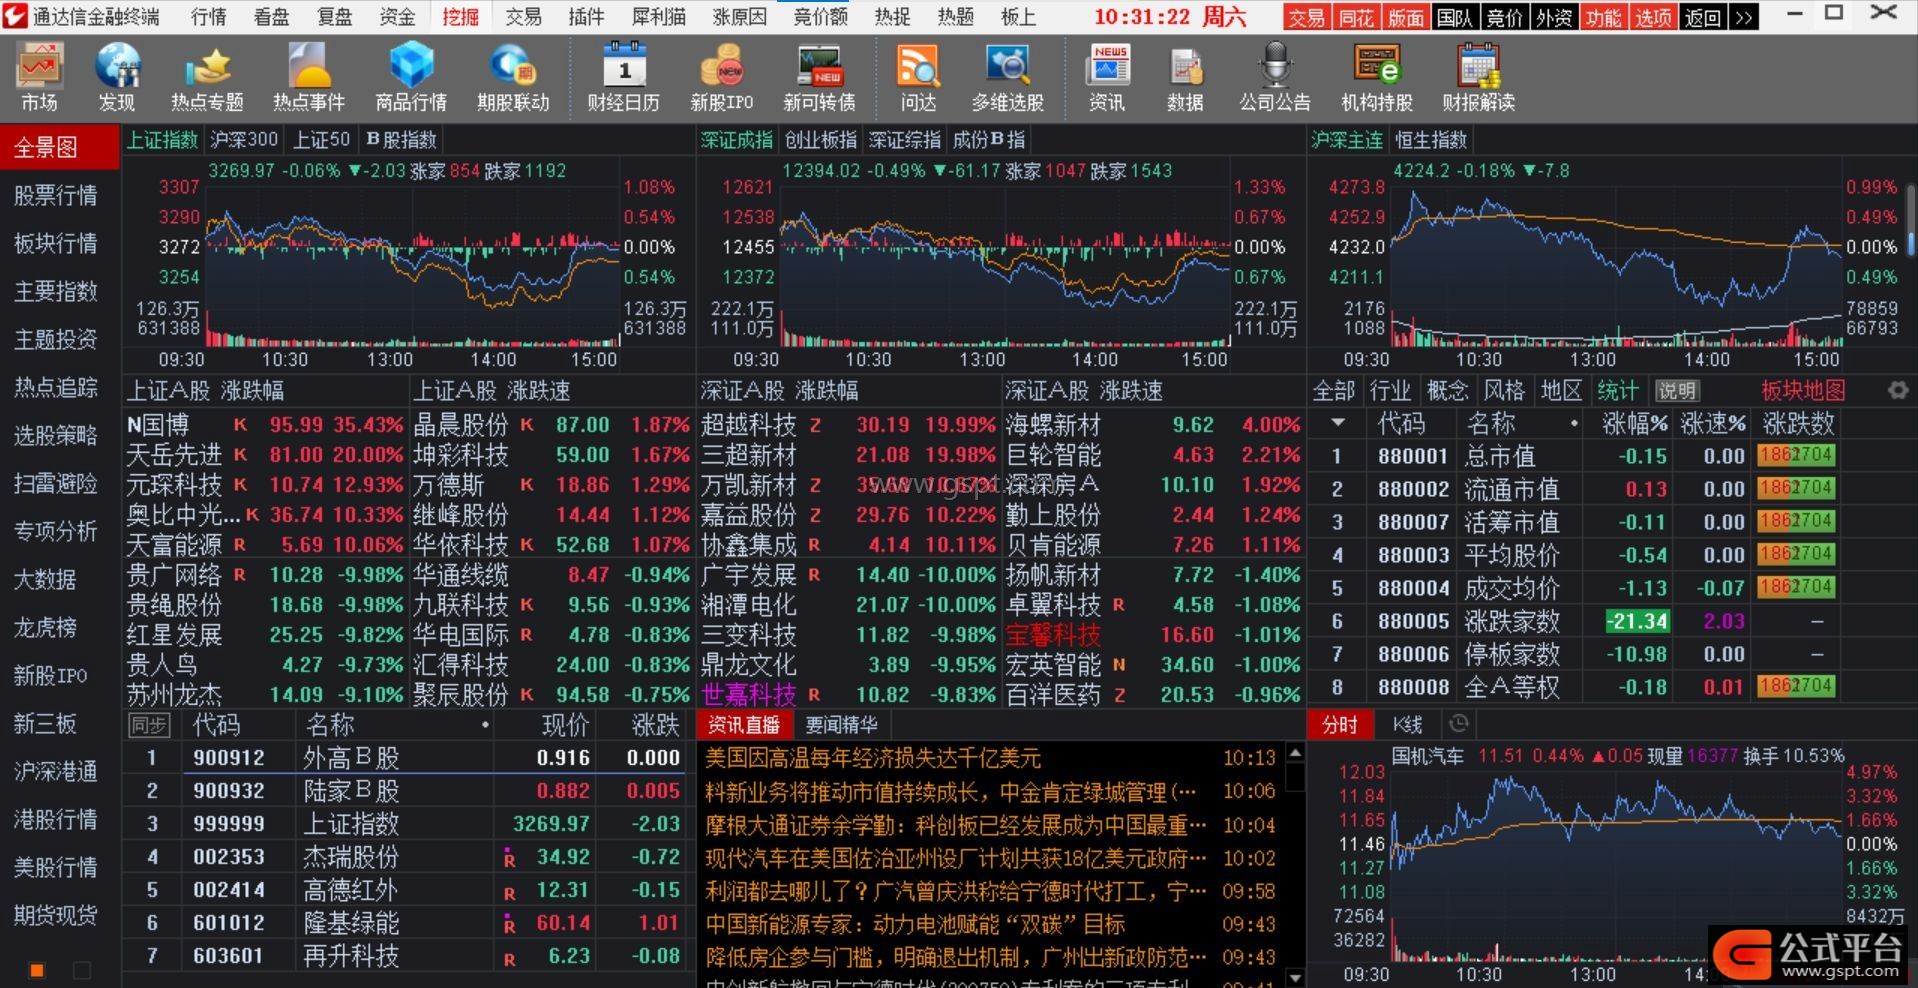Switch to the 创业板指 index tab
Image resolution: width=1918 pixels, height=988 pixels.
point(821,140)
